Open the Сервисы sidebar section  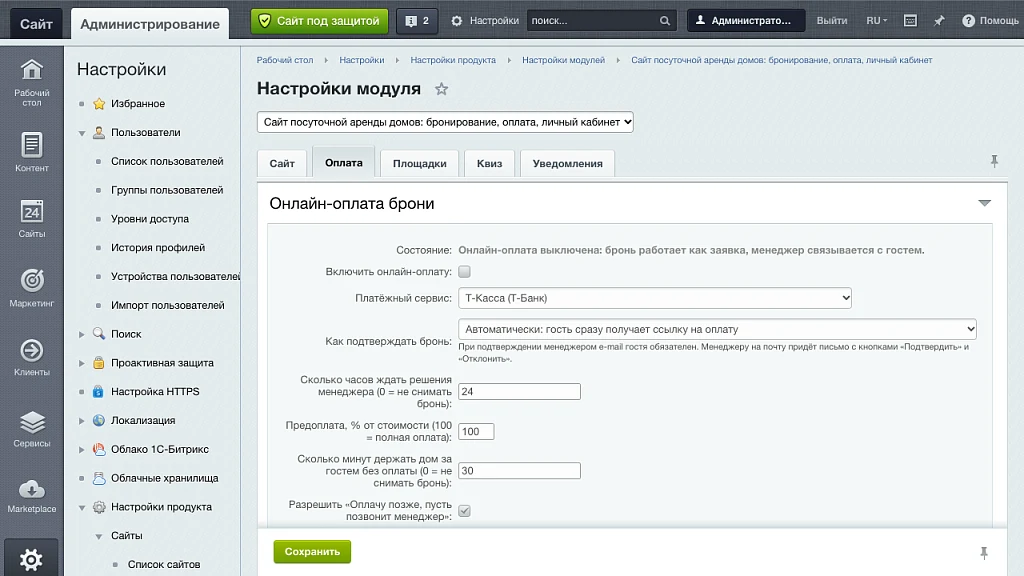[x=31, y=429]
